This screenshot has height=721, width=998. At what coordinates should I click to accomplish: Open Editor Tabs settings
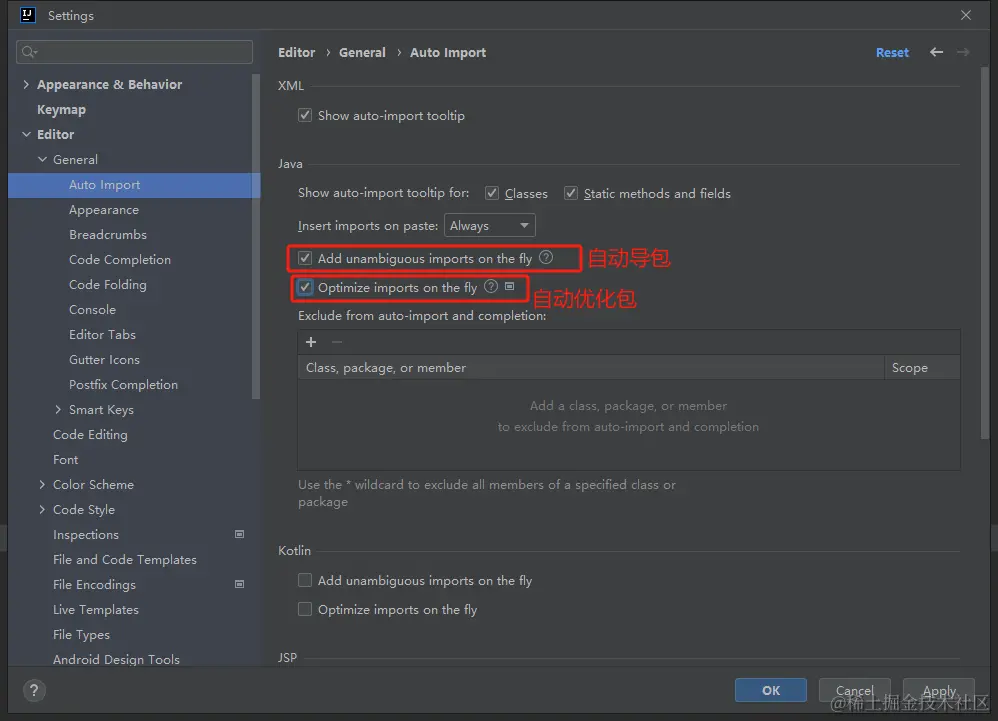coord(102,334)
